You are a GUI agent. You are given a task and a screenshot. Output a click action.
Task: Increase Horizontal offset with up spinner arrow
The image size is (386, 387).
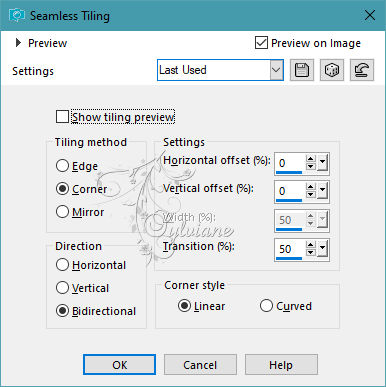click(311, 159)
